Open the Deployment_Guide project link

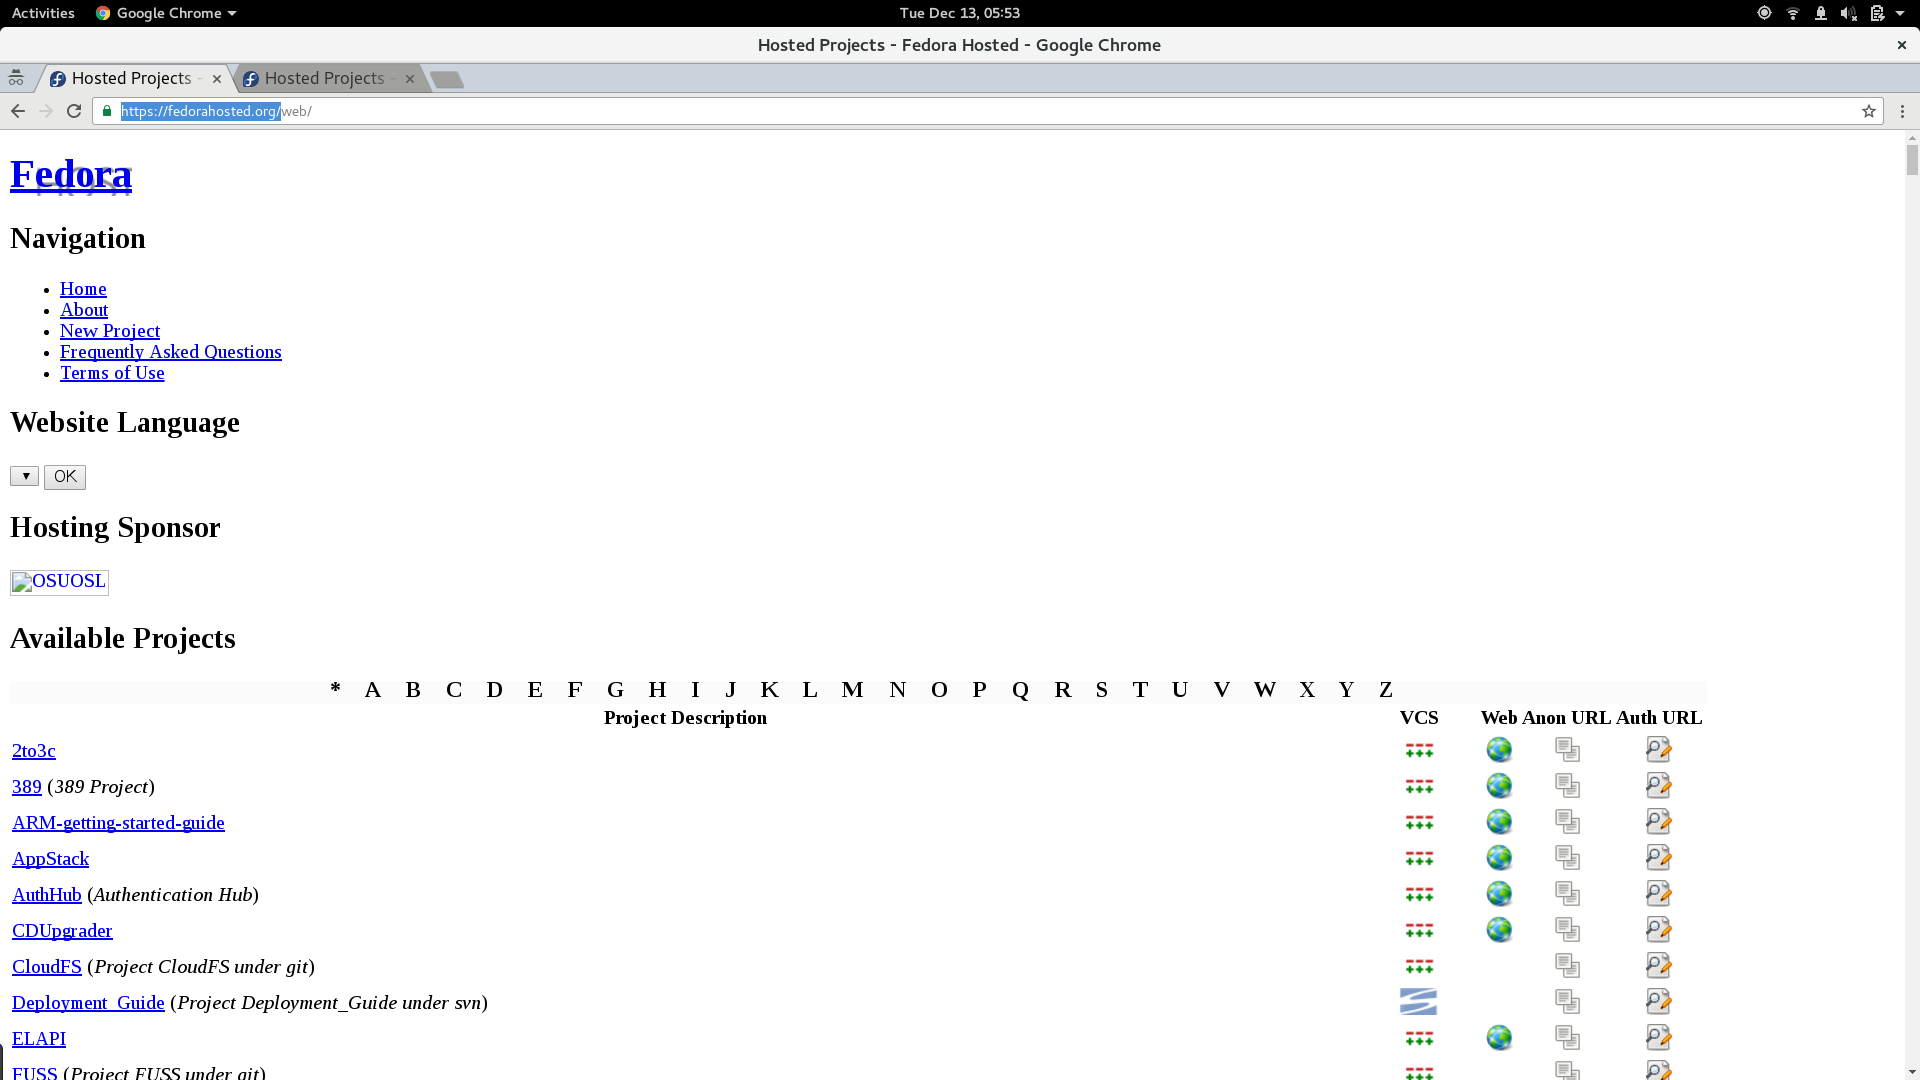click(88, 1003)
